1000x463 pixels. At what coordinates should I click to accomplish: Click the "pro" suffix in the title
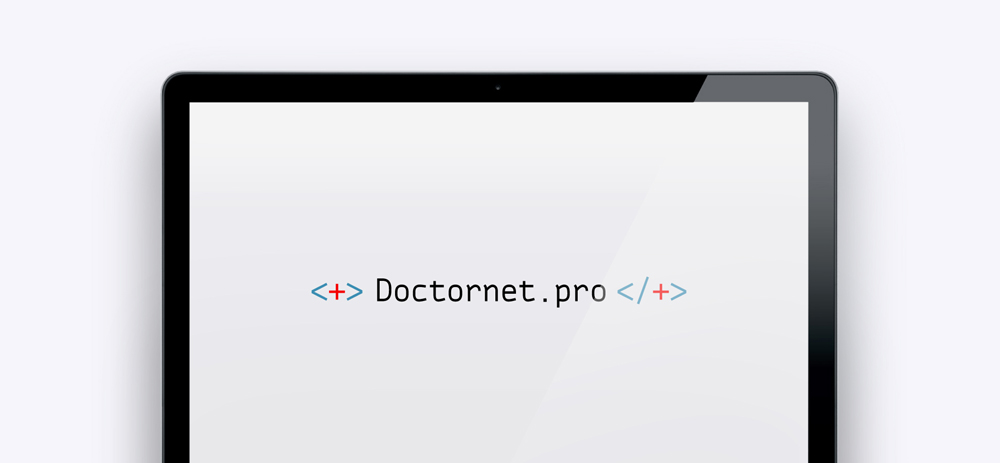pyautogui.click(x=580, y=293)
